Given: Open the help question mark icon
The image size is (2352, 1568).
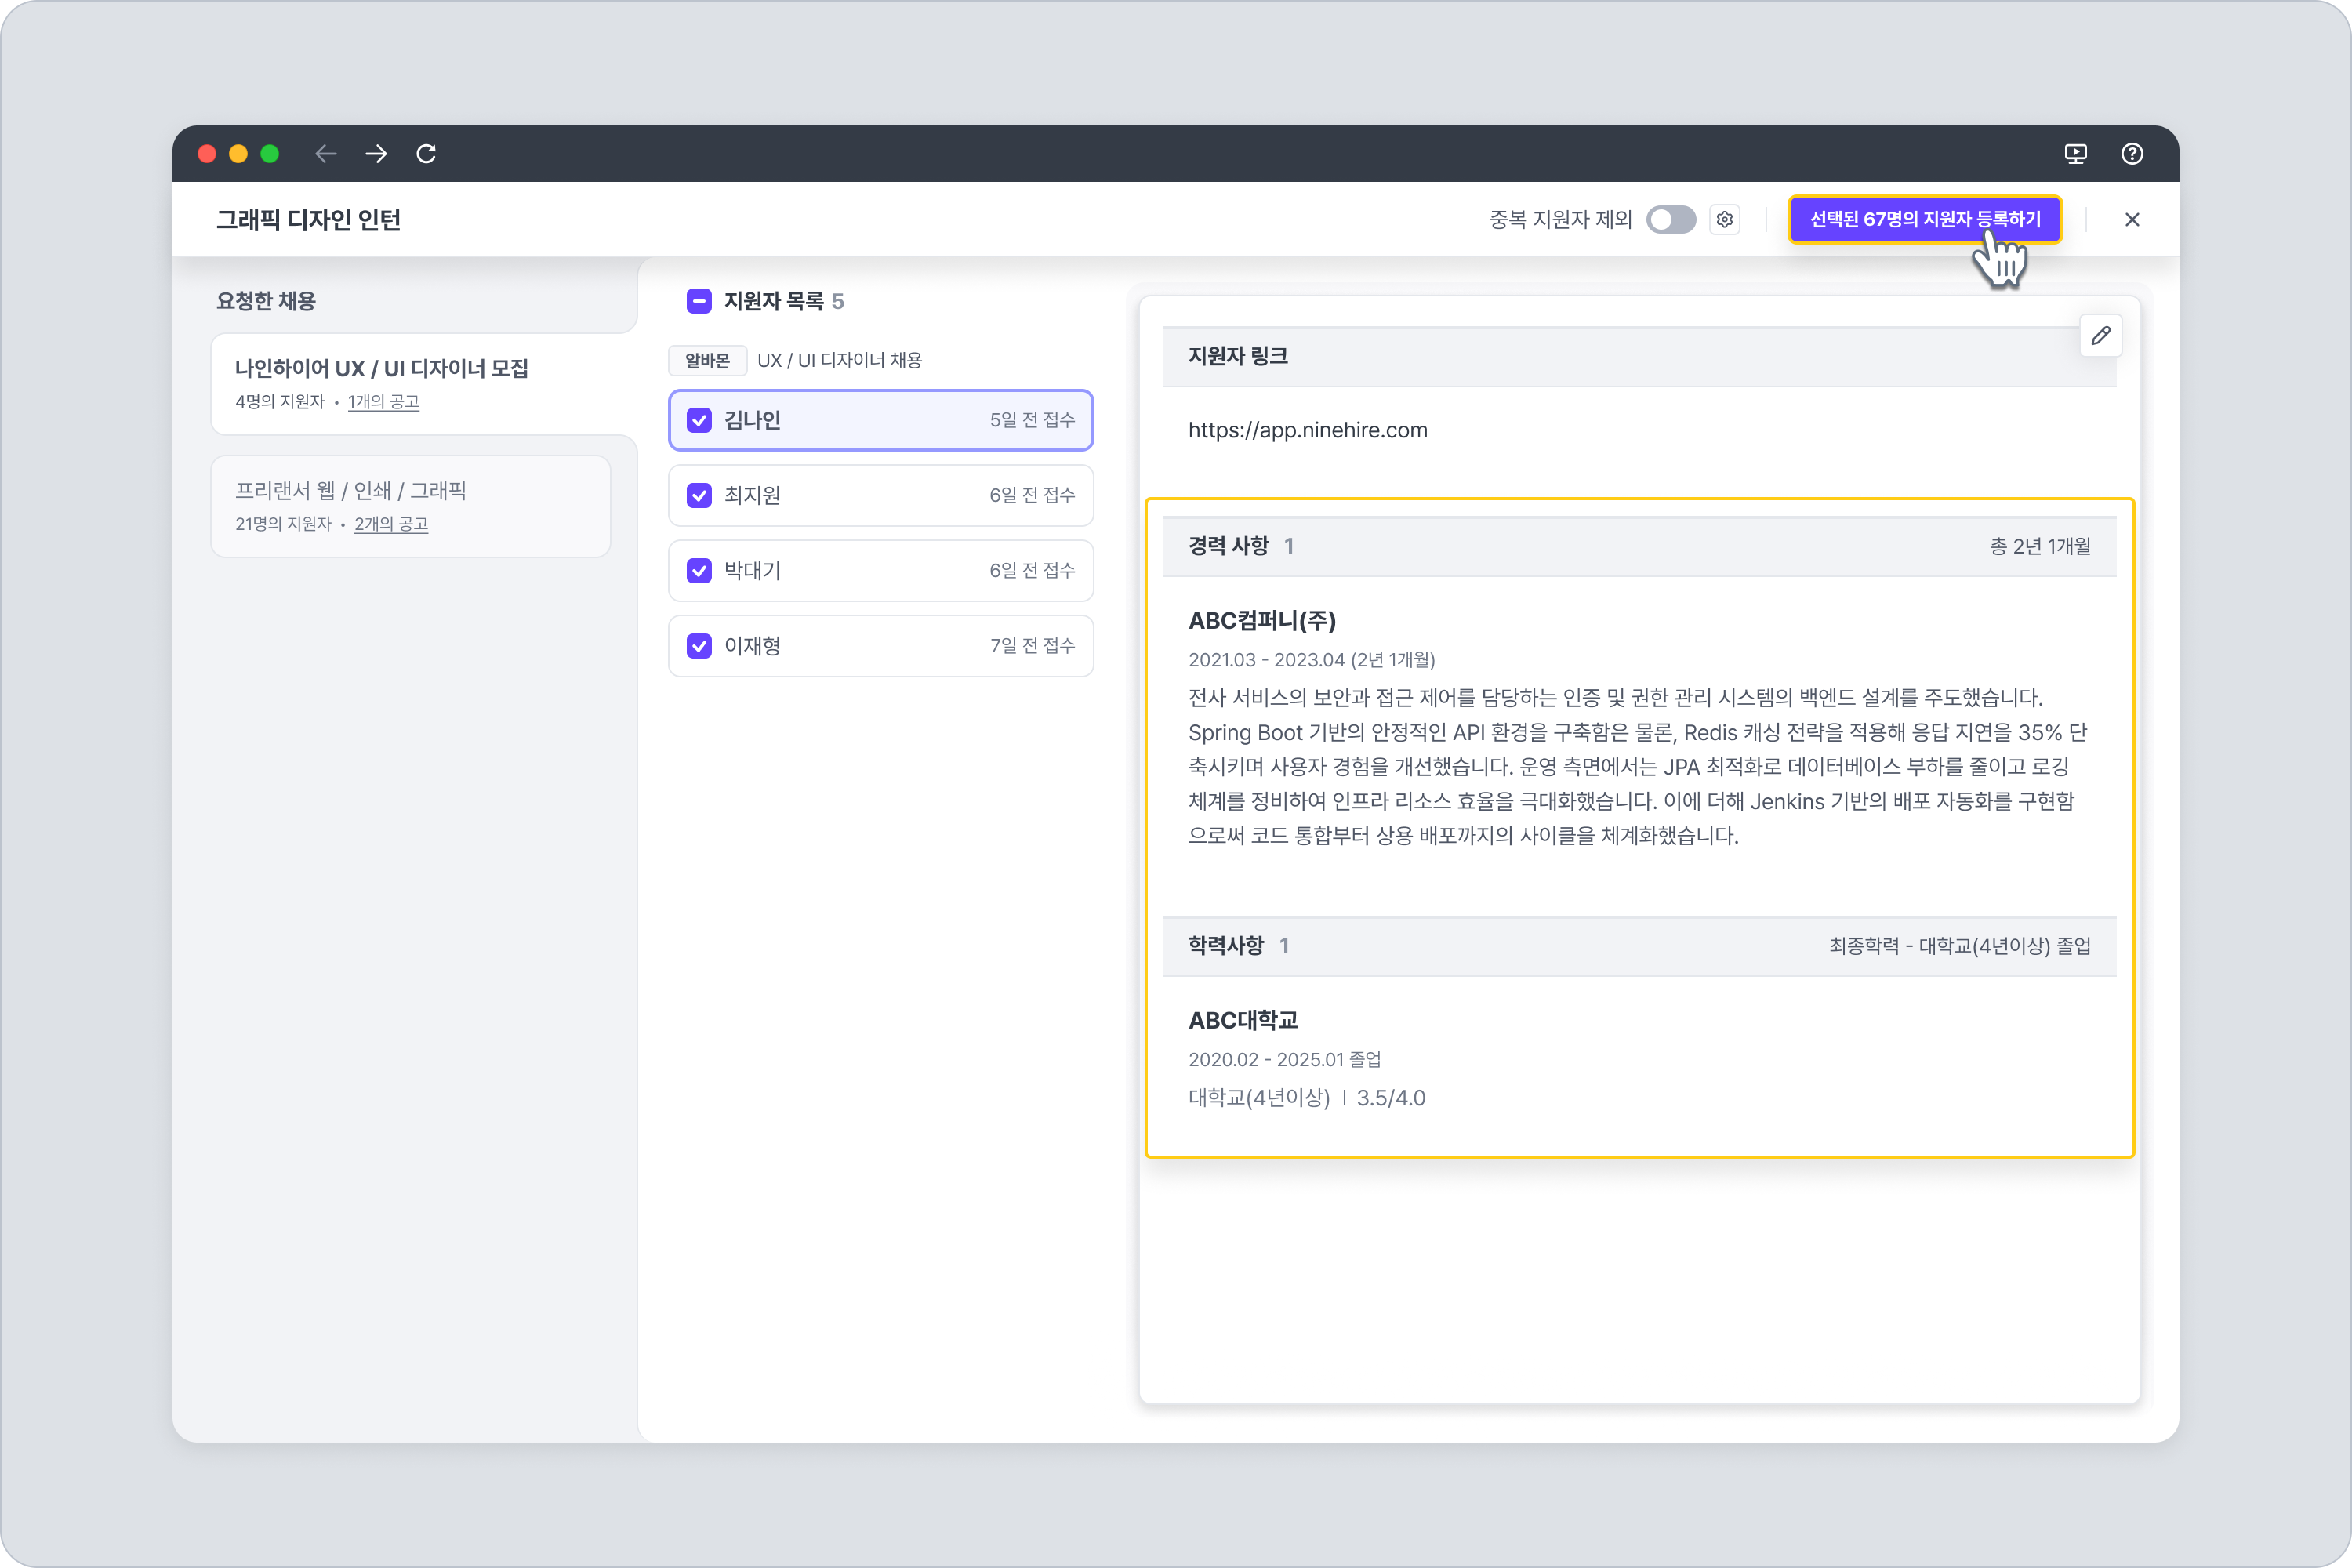Looking at the screenshot, I should 2131,153.
